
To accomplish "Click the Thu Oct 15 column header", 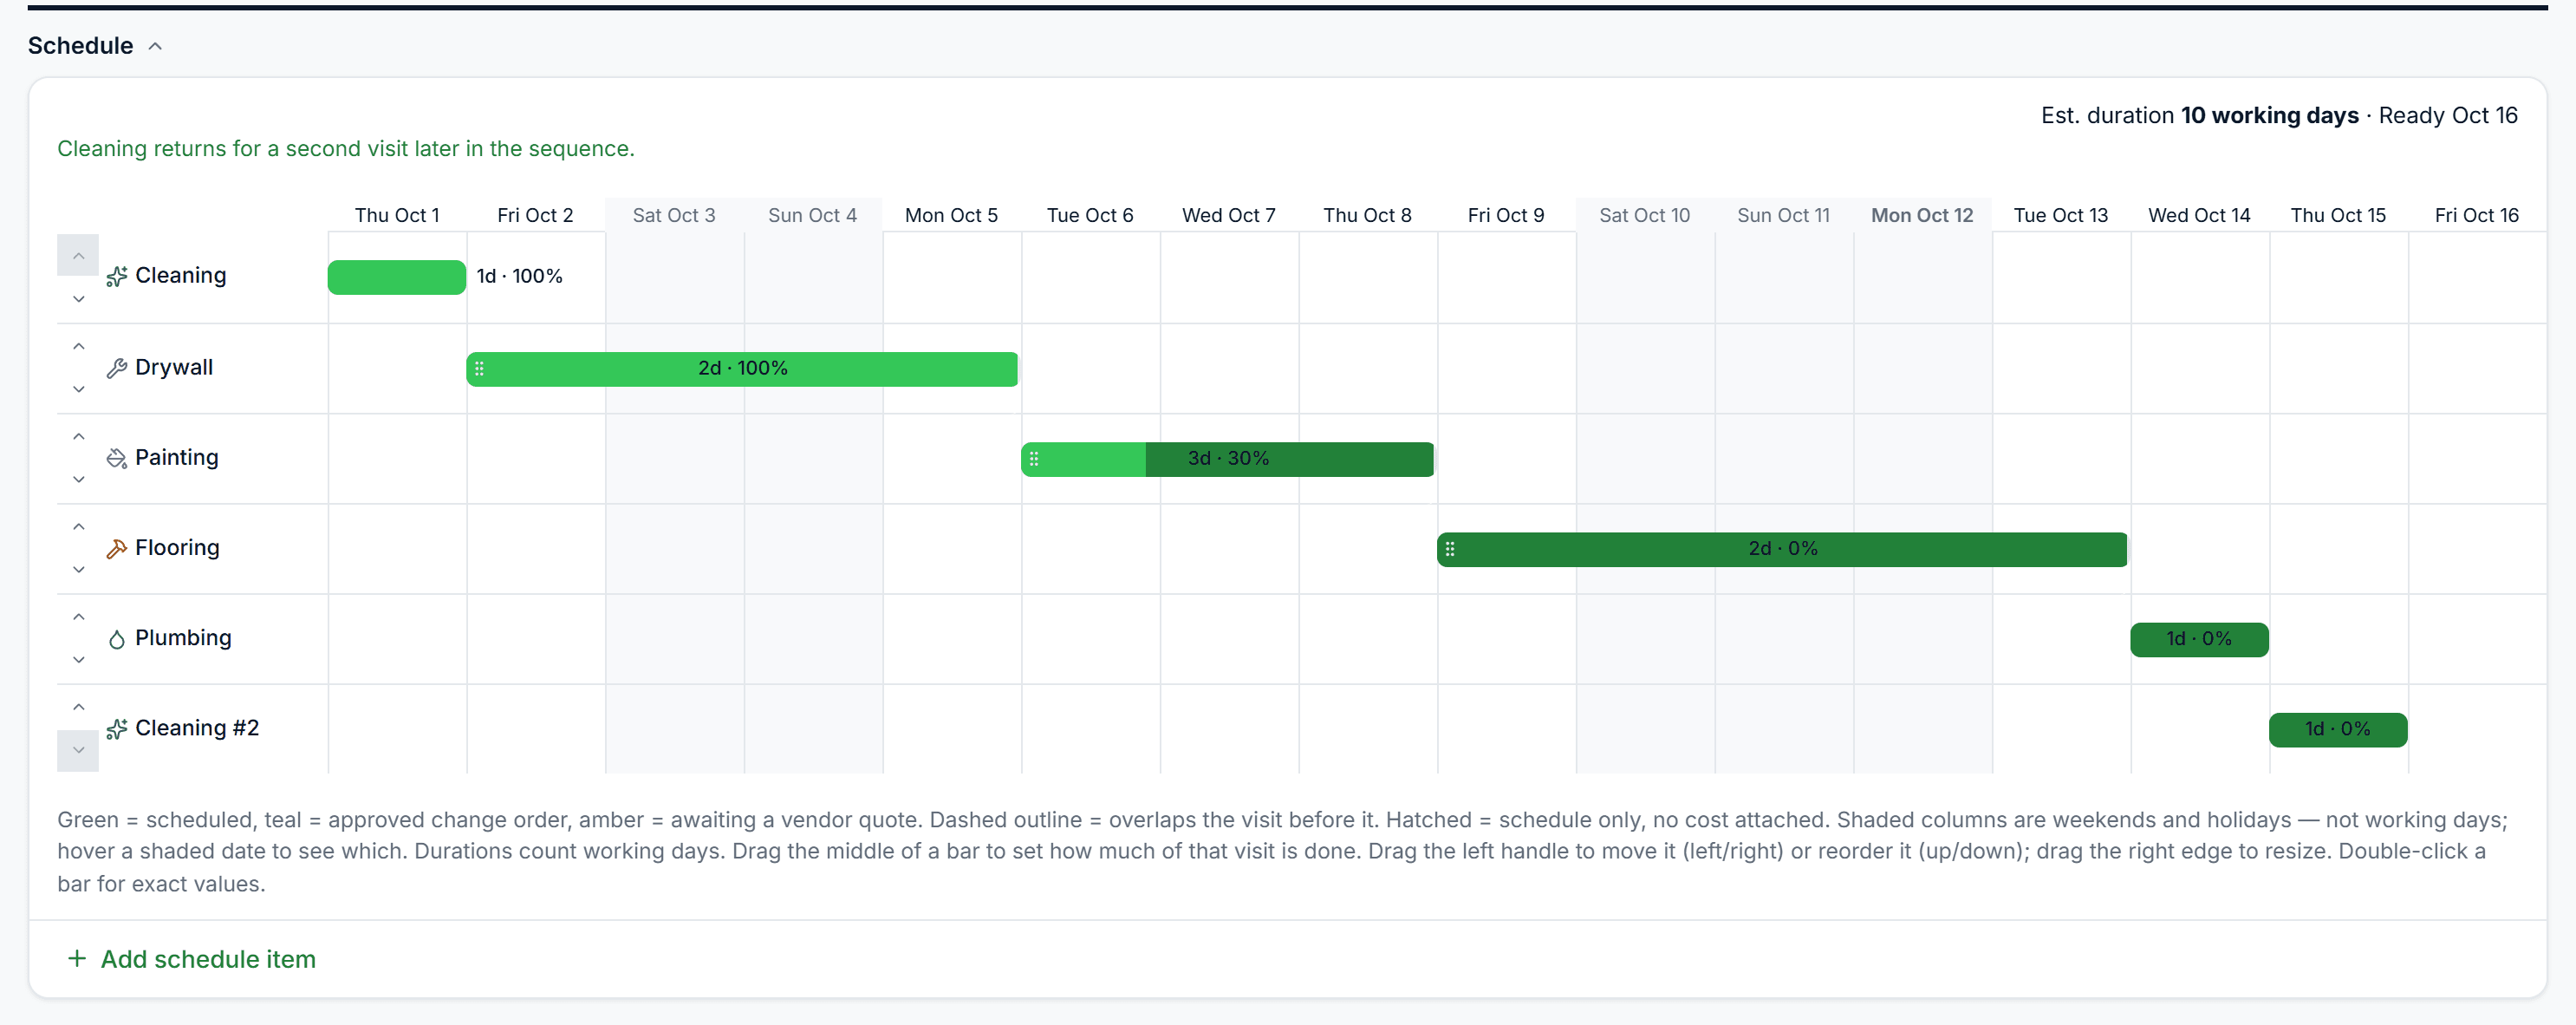I will 2338,215.
